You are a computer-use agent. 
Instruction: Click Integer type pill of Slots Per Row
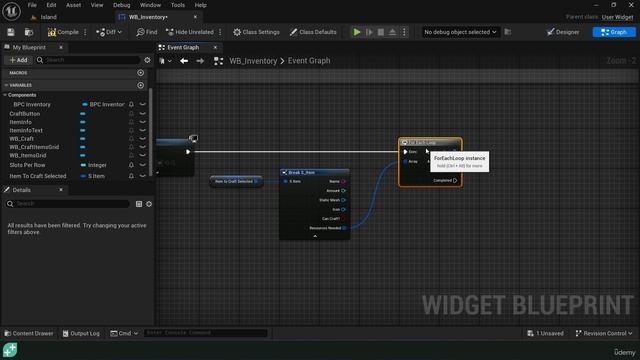pyautogui.click(x=93, y=165)
